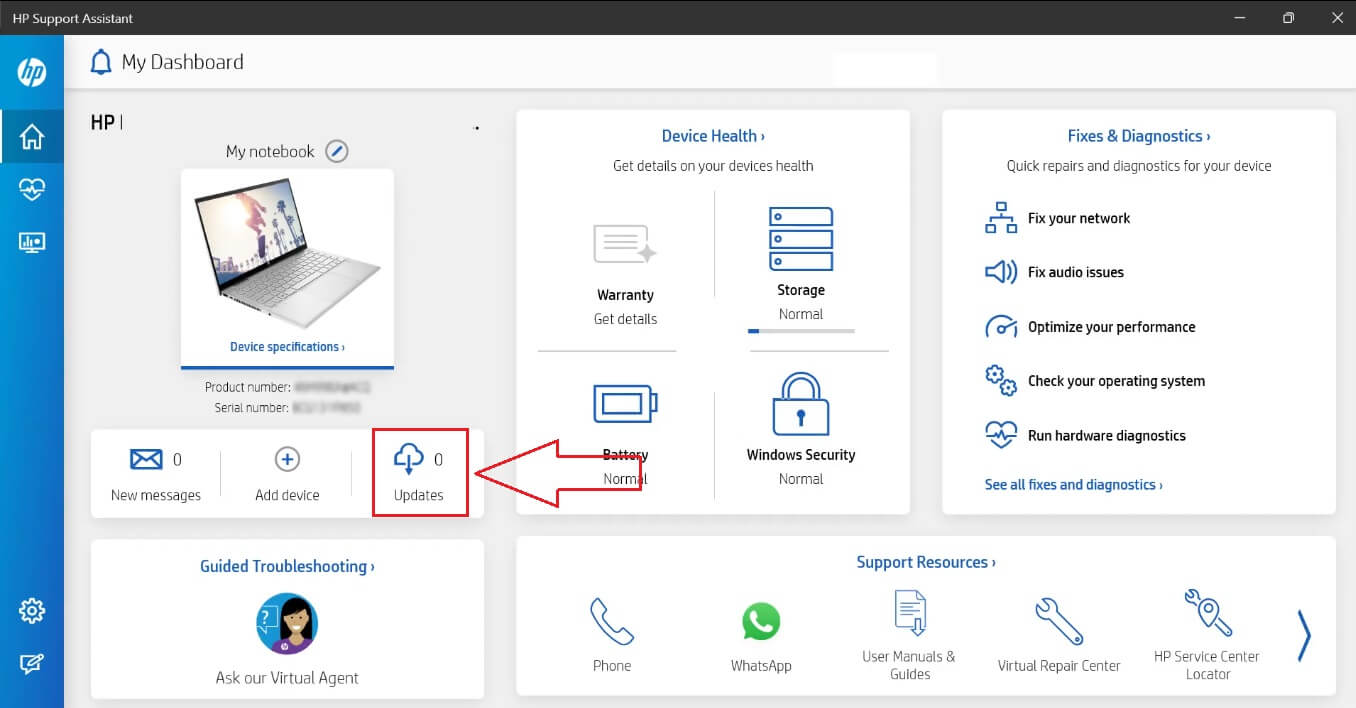Click the Fix your network text

1079,218
